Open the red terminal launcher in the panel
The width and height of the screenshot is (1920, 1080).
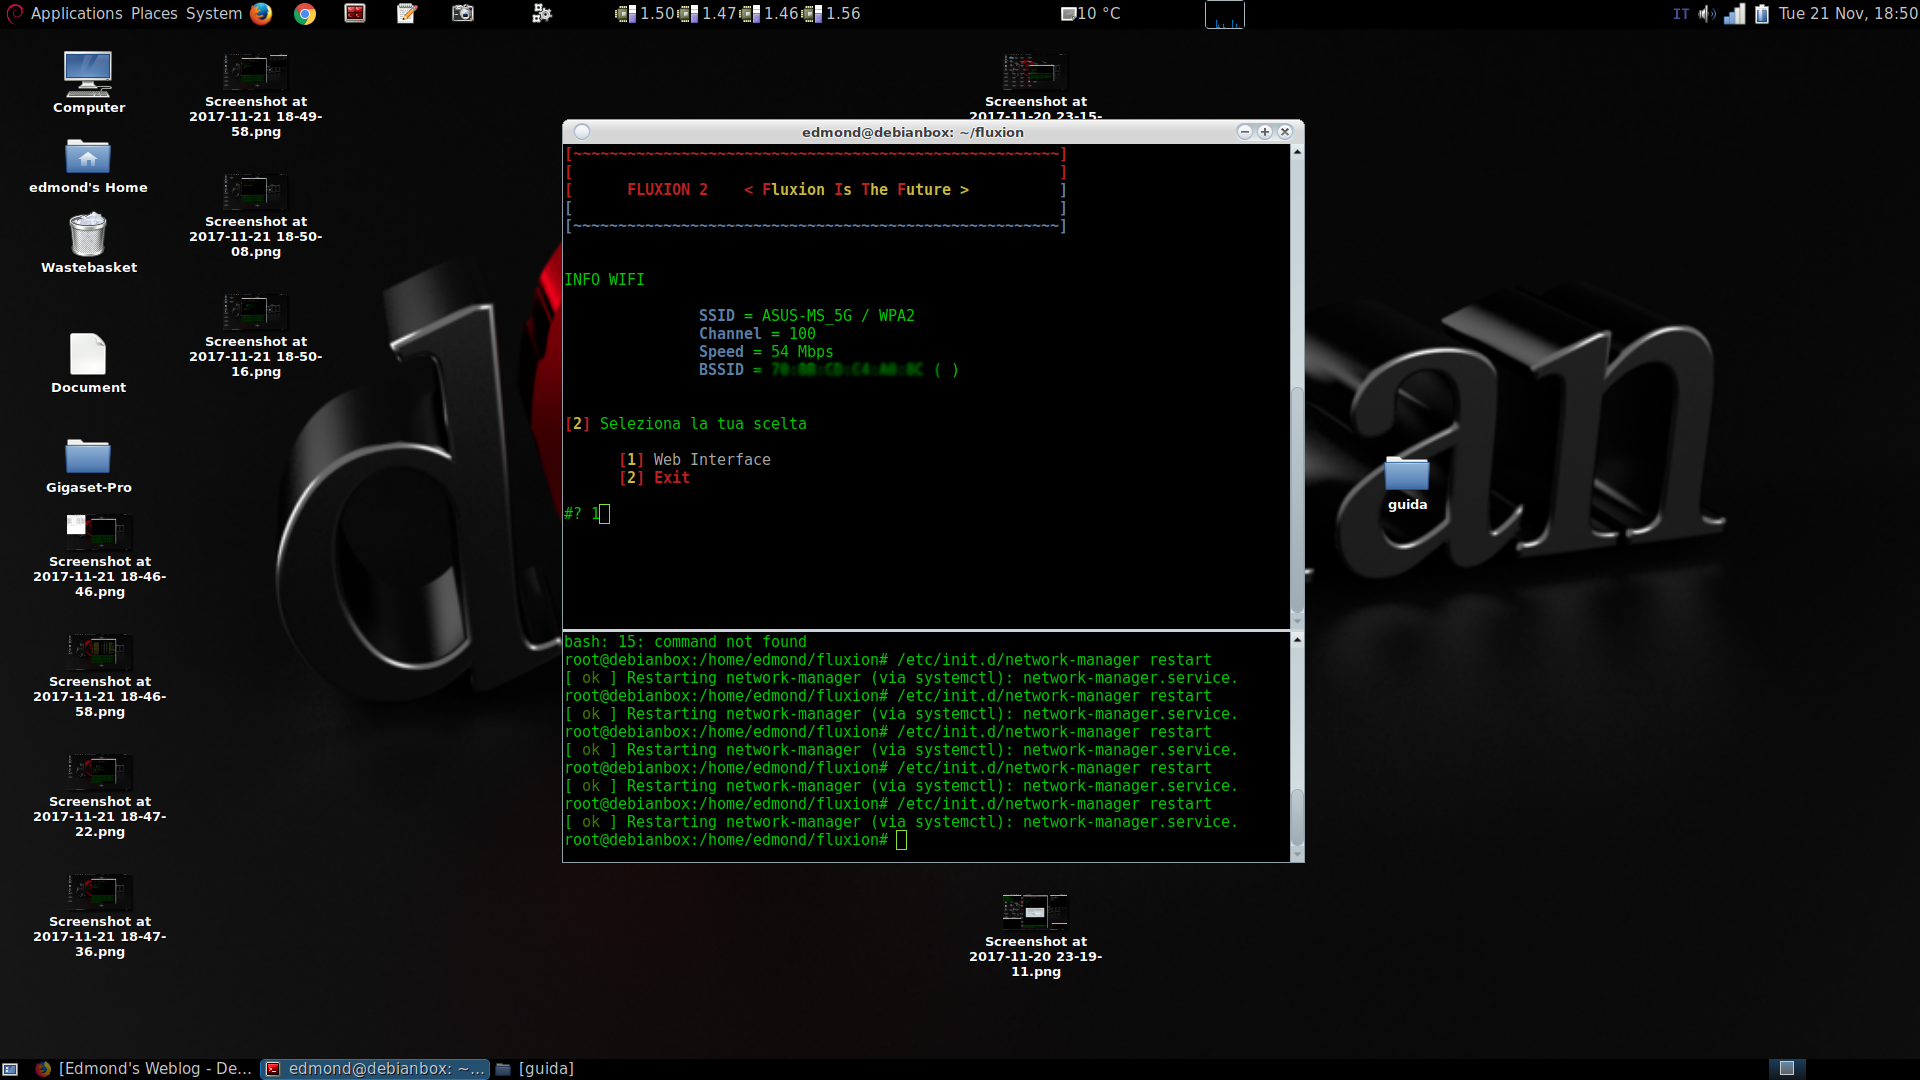coord(355,13)
